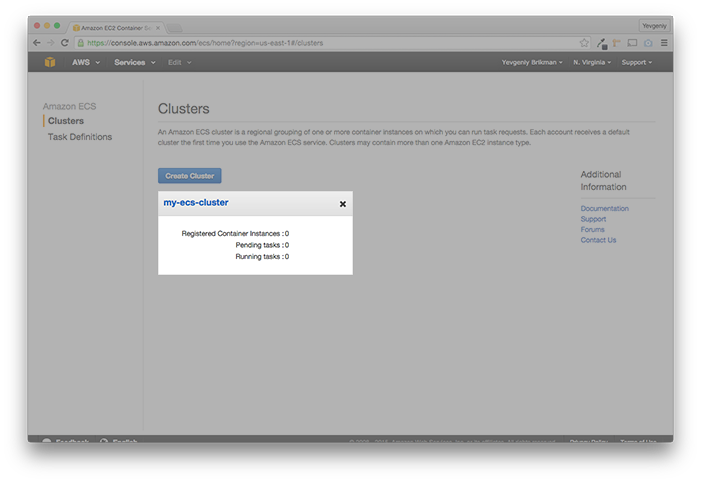Click the AWS cube logo icon
This screenshot has height=482, width=701.
point(50,62)
